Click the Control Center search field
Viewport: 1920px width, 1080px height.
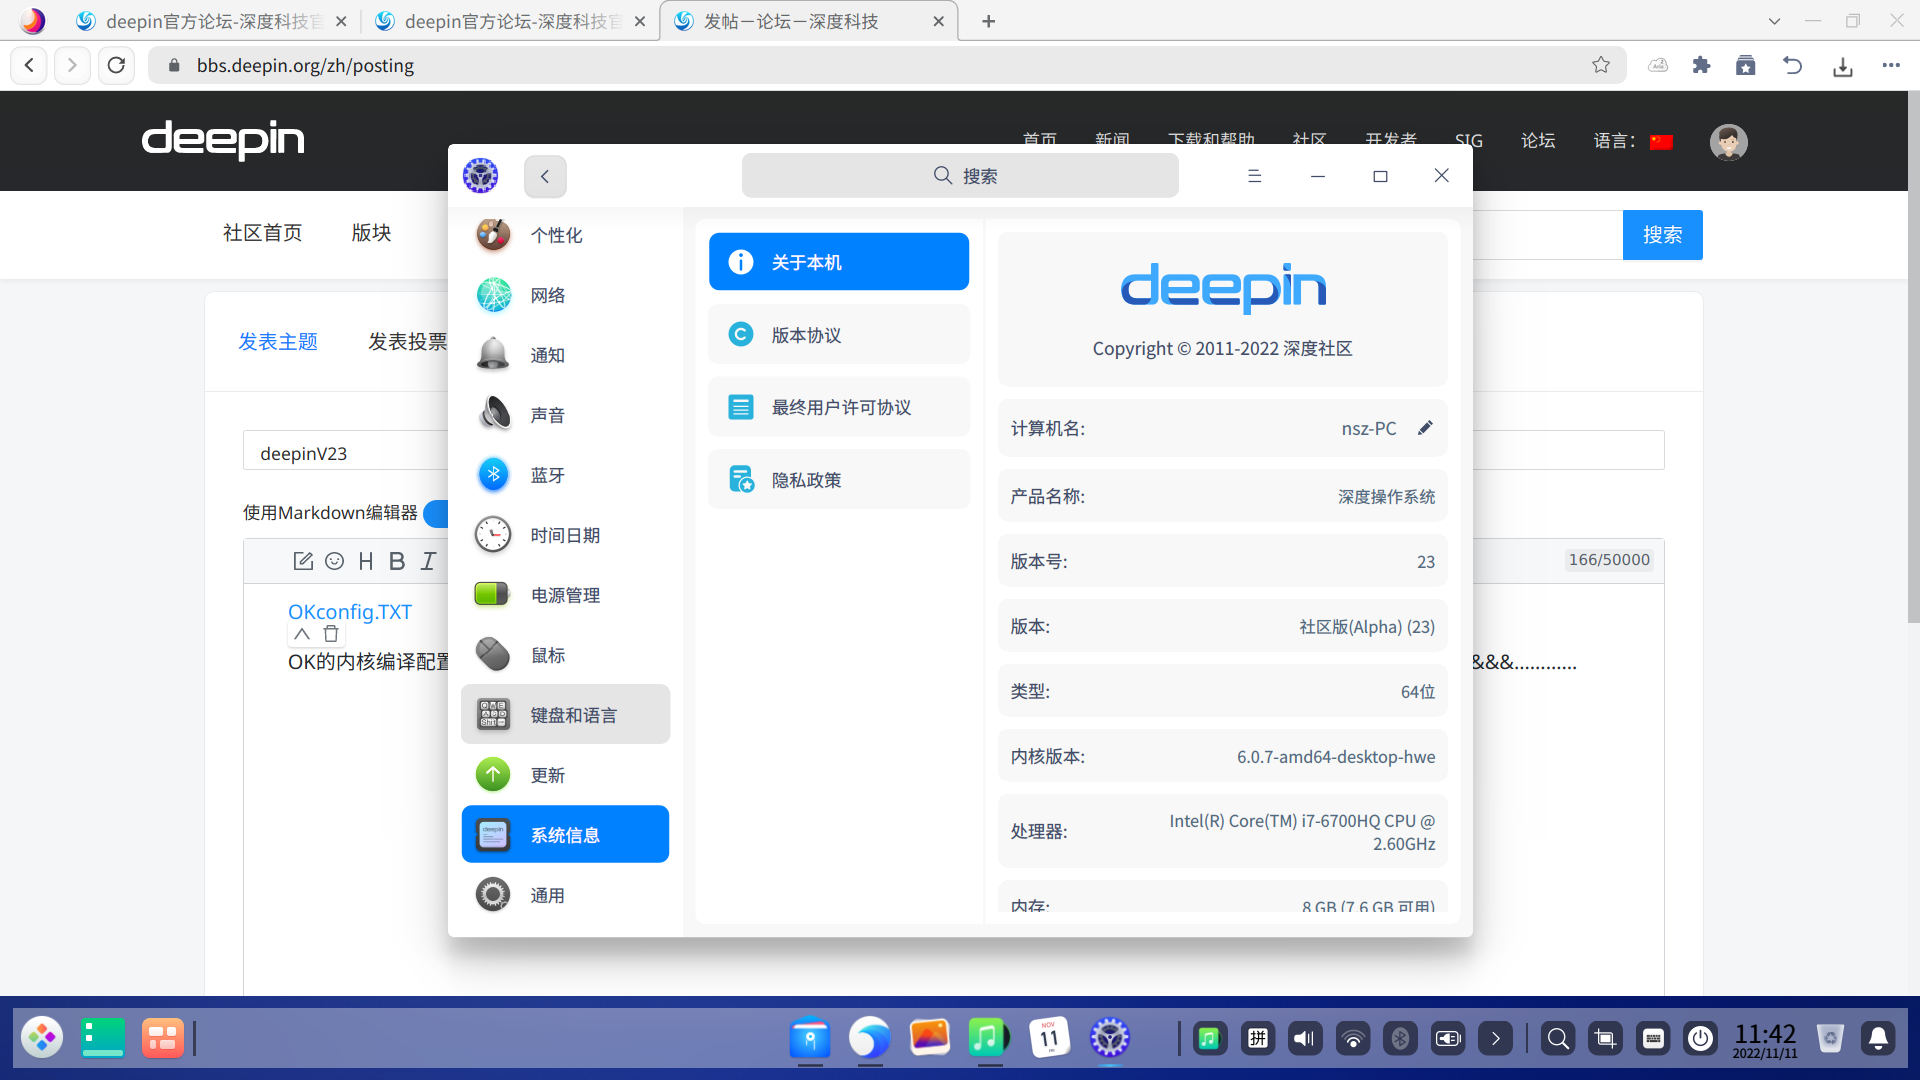960,176
